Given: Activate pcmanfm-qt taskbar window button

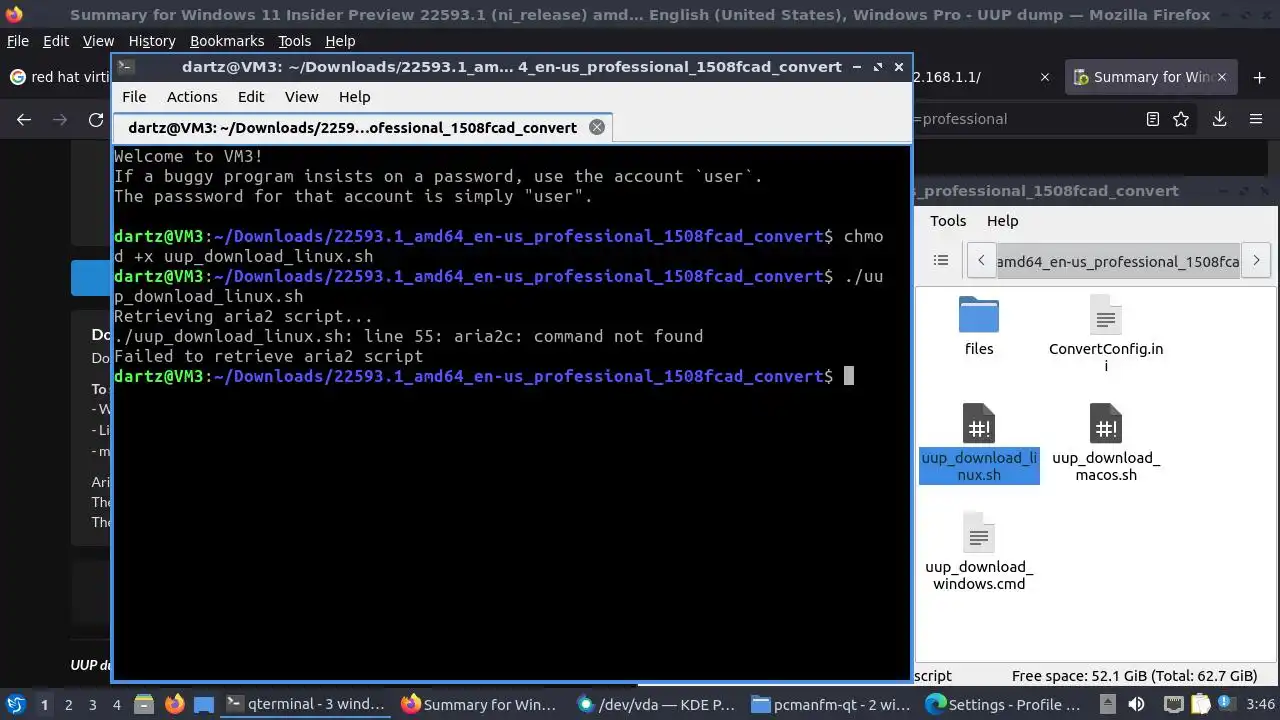Looking at the screenshot, I should [x=831, y=704].
